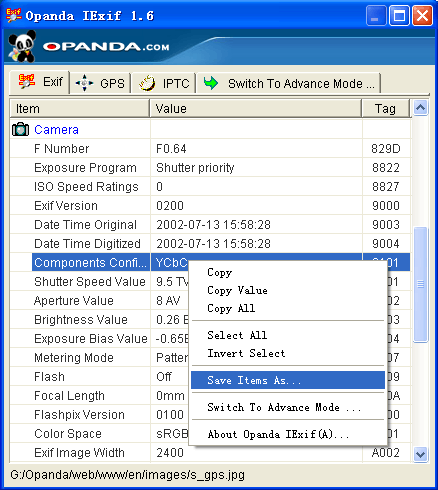
Task: Click the Item column header
Action: 79,109
